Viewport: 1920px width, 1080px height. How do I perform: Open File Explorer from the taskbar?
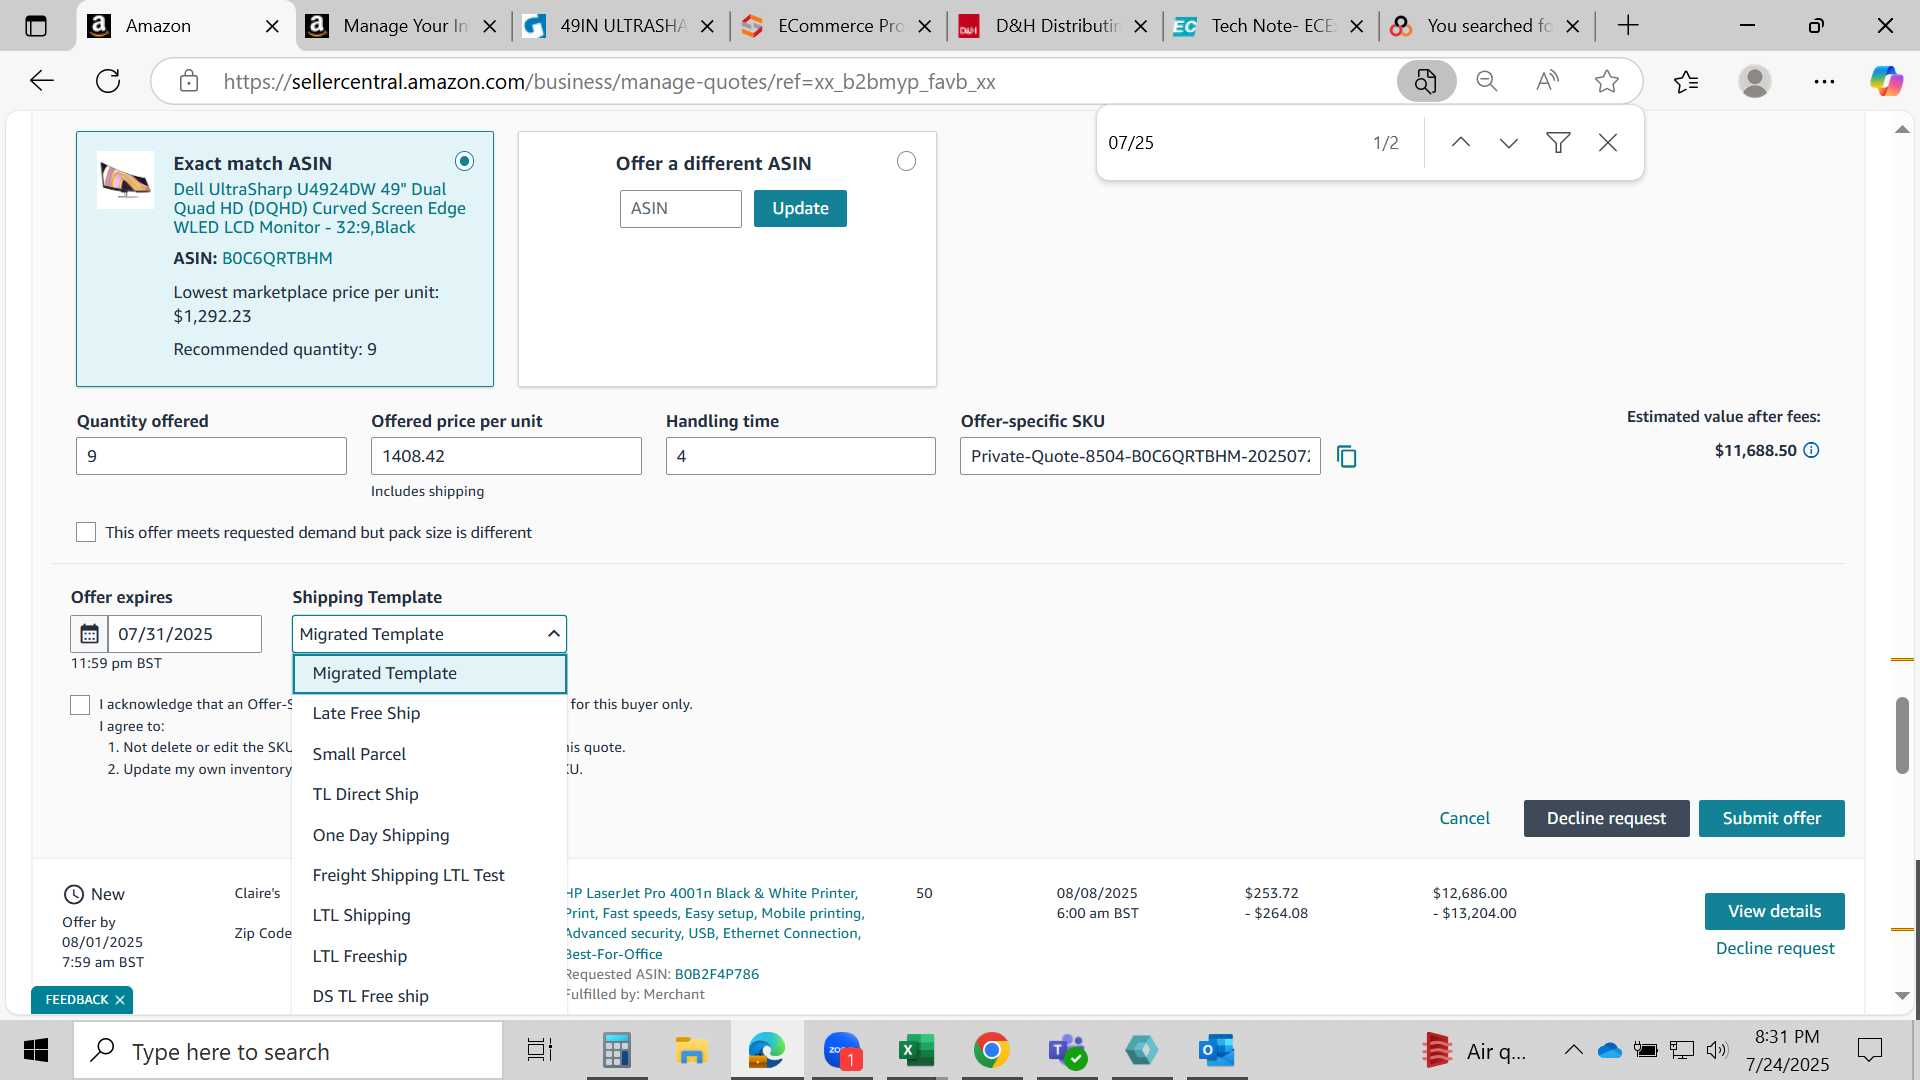(x=691, y=1051)
